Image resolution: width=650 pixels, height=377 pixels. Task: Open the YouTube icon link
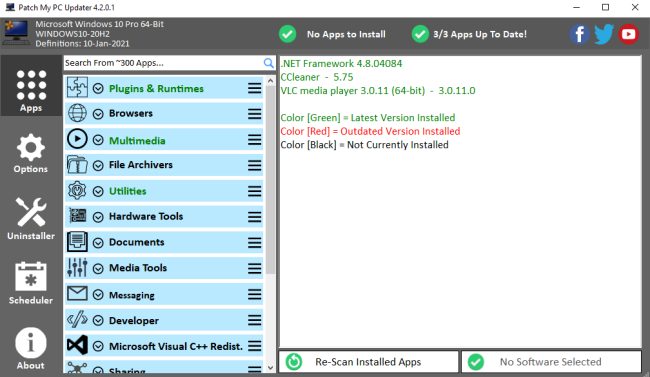(x=628, y=34)
